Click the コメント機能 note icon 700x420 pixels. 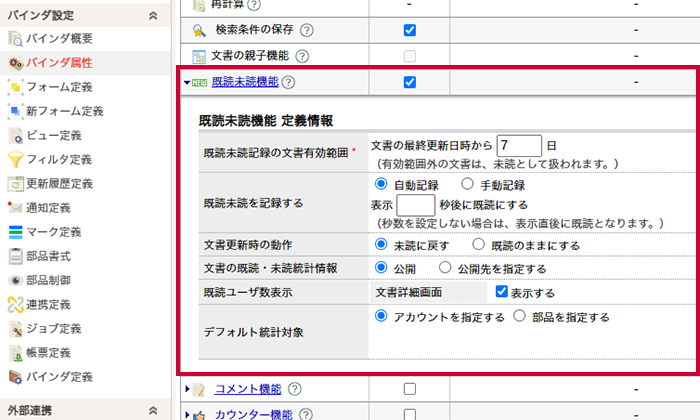click(199, 390)
